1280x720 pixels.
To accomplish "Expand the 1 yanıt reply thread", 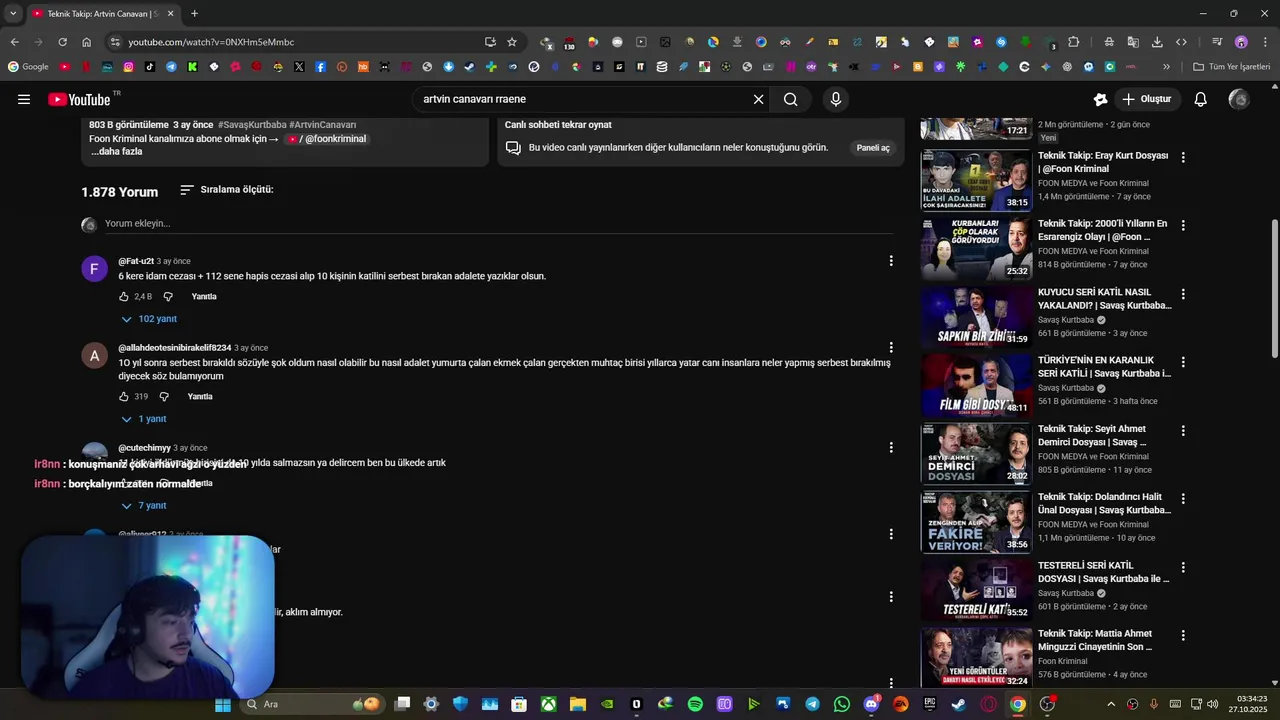I will (144, 419).
